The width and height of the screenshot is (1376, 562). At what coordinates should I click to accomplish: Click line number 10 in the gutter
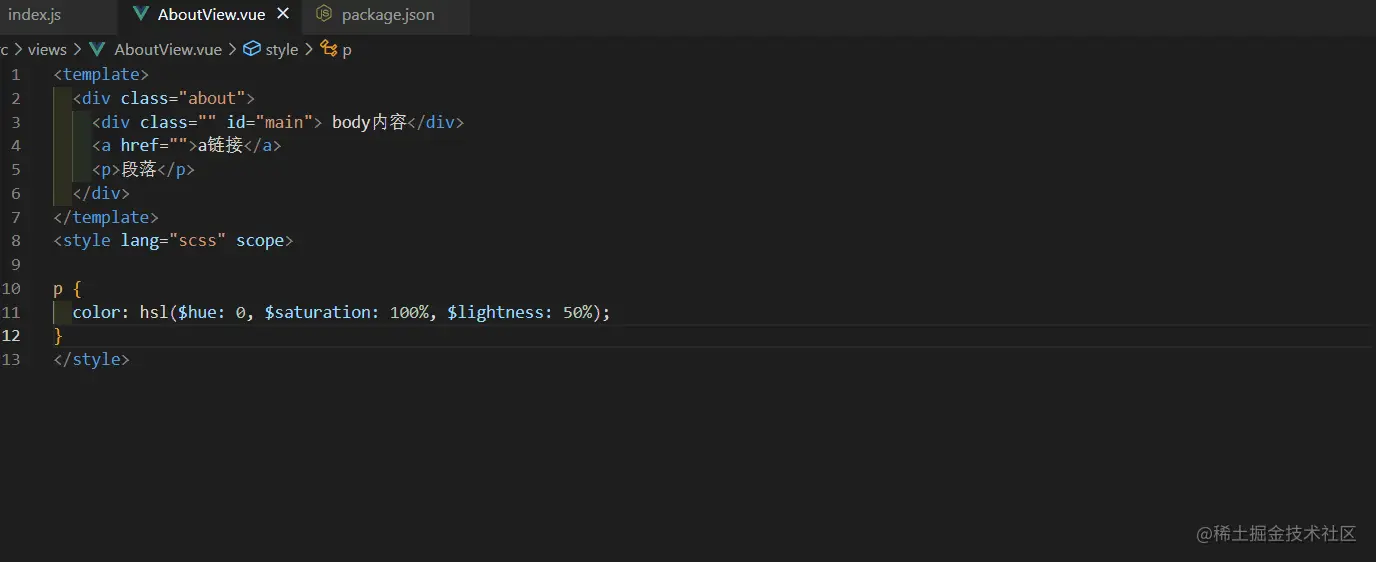pos(11,289)
